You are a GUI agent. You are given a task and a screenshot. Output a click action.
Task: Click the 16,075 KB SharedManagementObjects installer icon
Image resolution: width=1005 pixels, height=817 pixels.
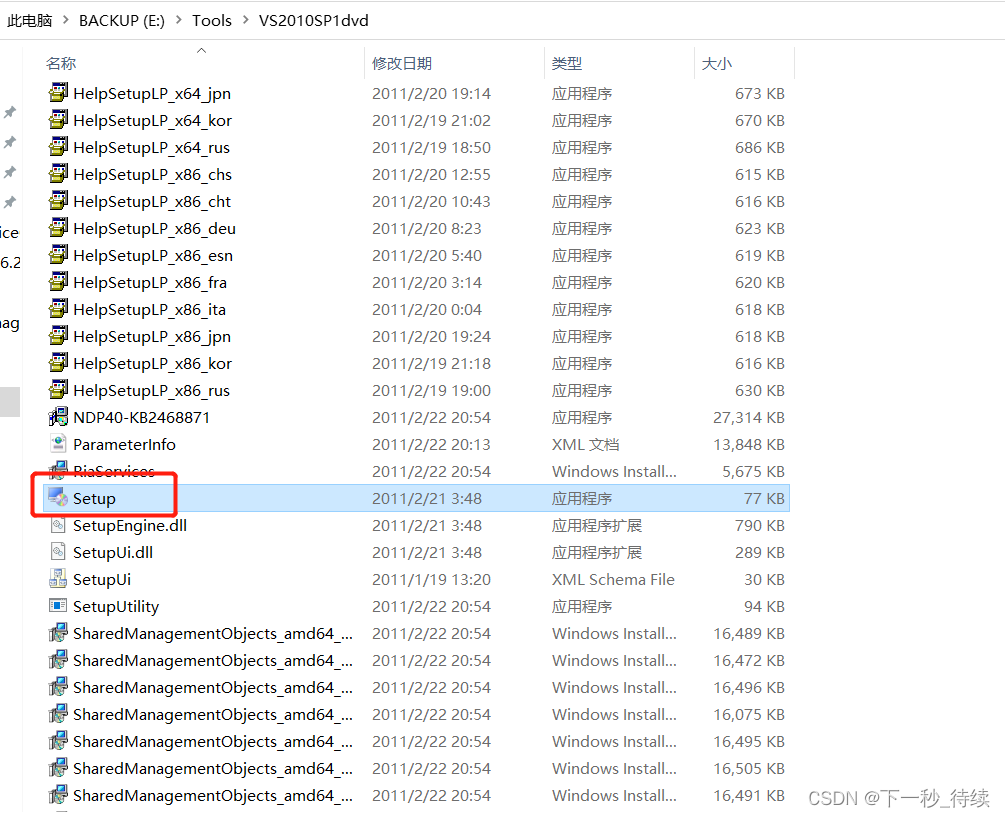58,713
